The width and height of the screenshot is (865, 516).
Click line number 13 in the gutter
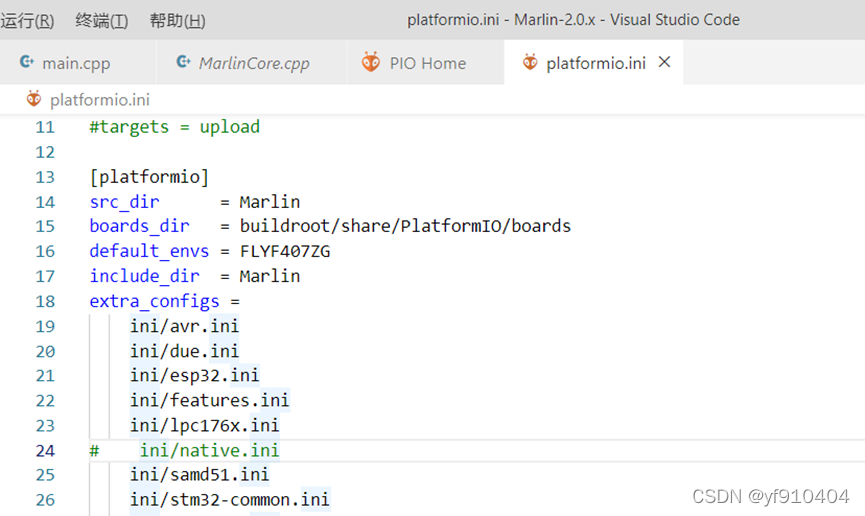(45, 177)
